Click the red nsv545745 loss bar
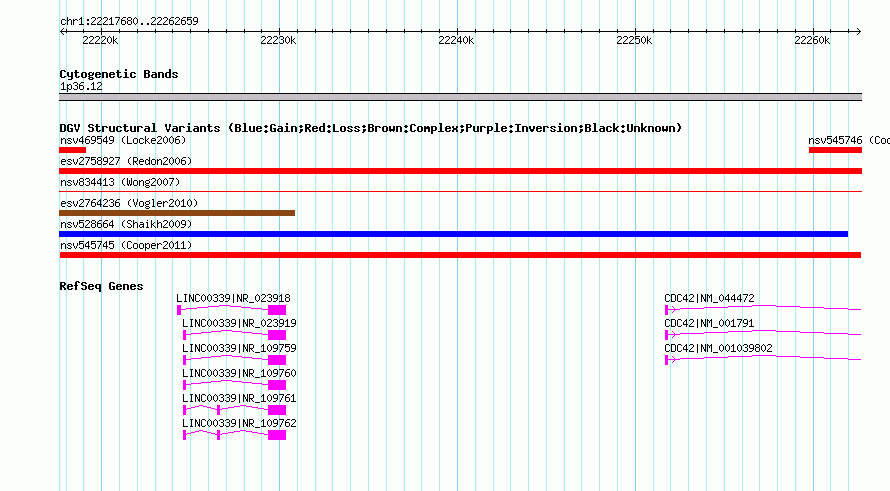The image size is (890, 491). pos(460,255)
